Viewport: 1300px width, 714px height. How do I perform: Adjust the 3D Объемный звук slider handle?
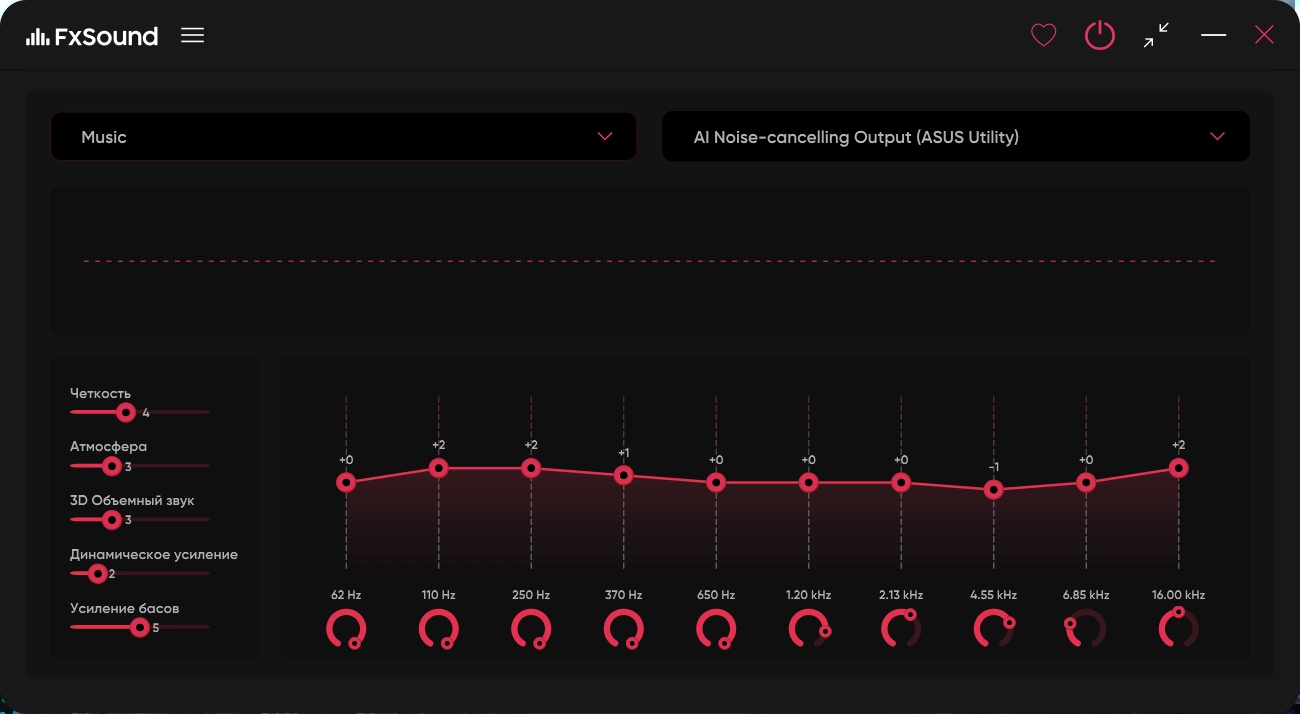point(111,519)
